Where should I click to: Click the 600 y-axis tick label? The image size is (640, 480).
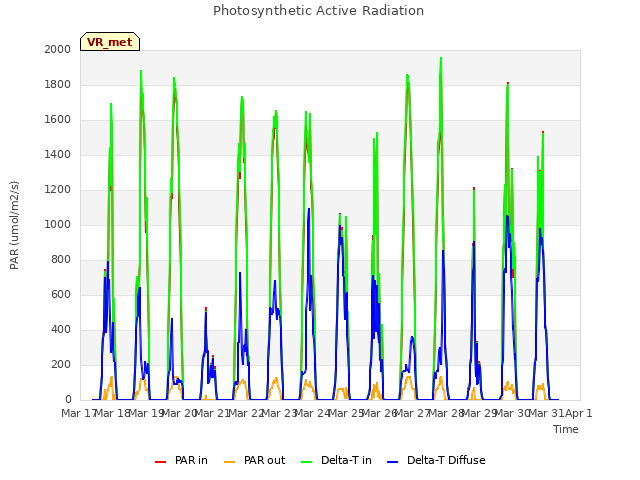[x=61, y=295]
